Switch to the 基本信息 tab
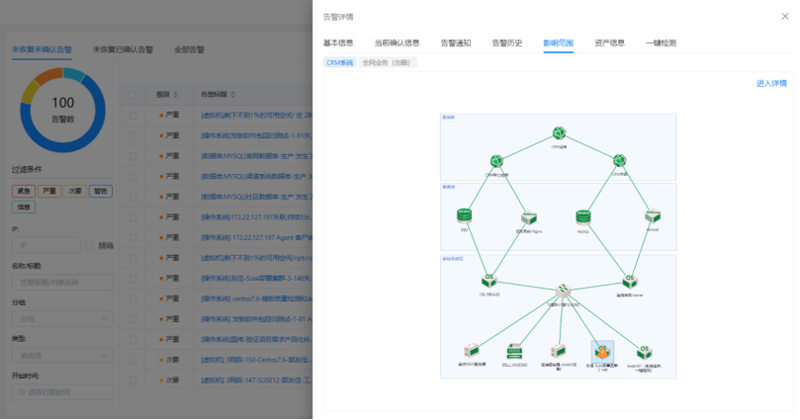 pos(338,43)
